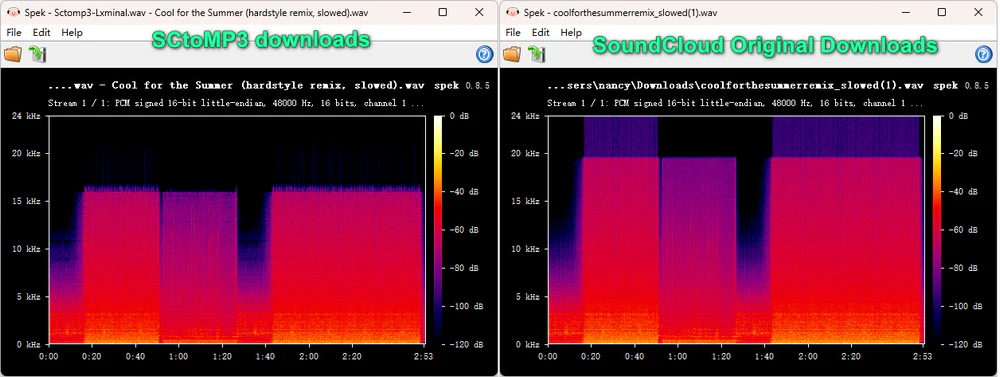1000x377 pixels.
Task: Click the '10 kHz' axis label in right window
Action: pos(525,249)
